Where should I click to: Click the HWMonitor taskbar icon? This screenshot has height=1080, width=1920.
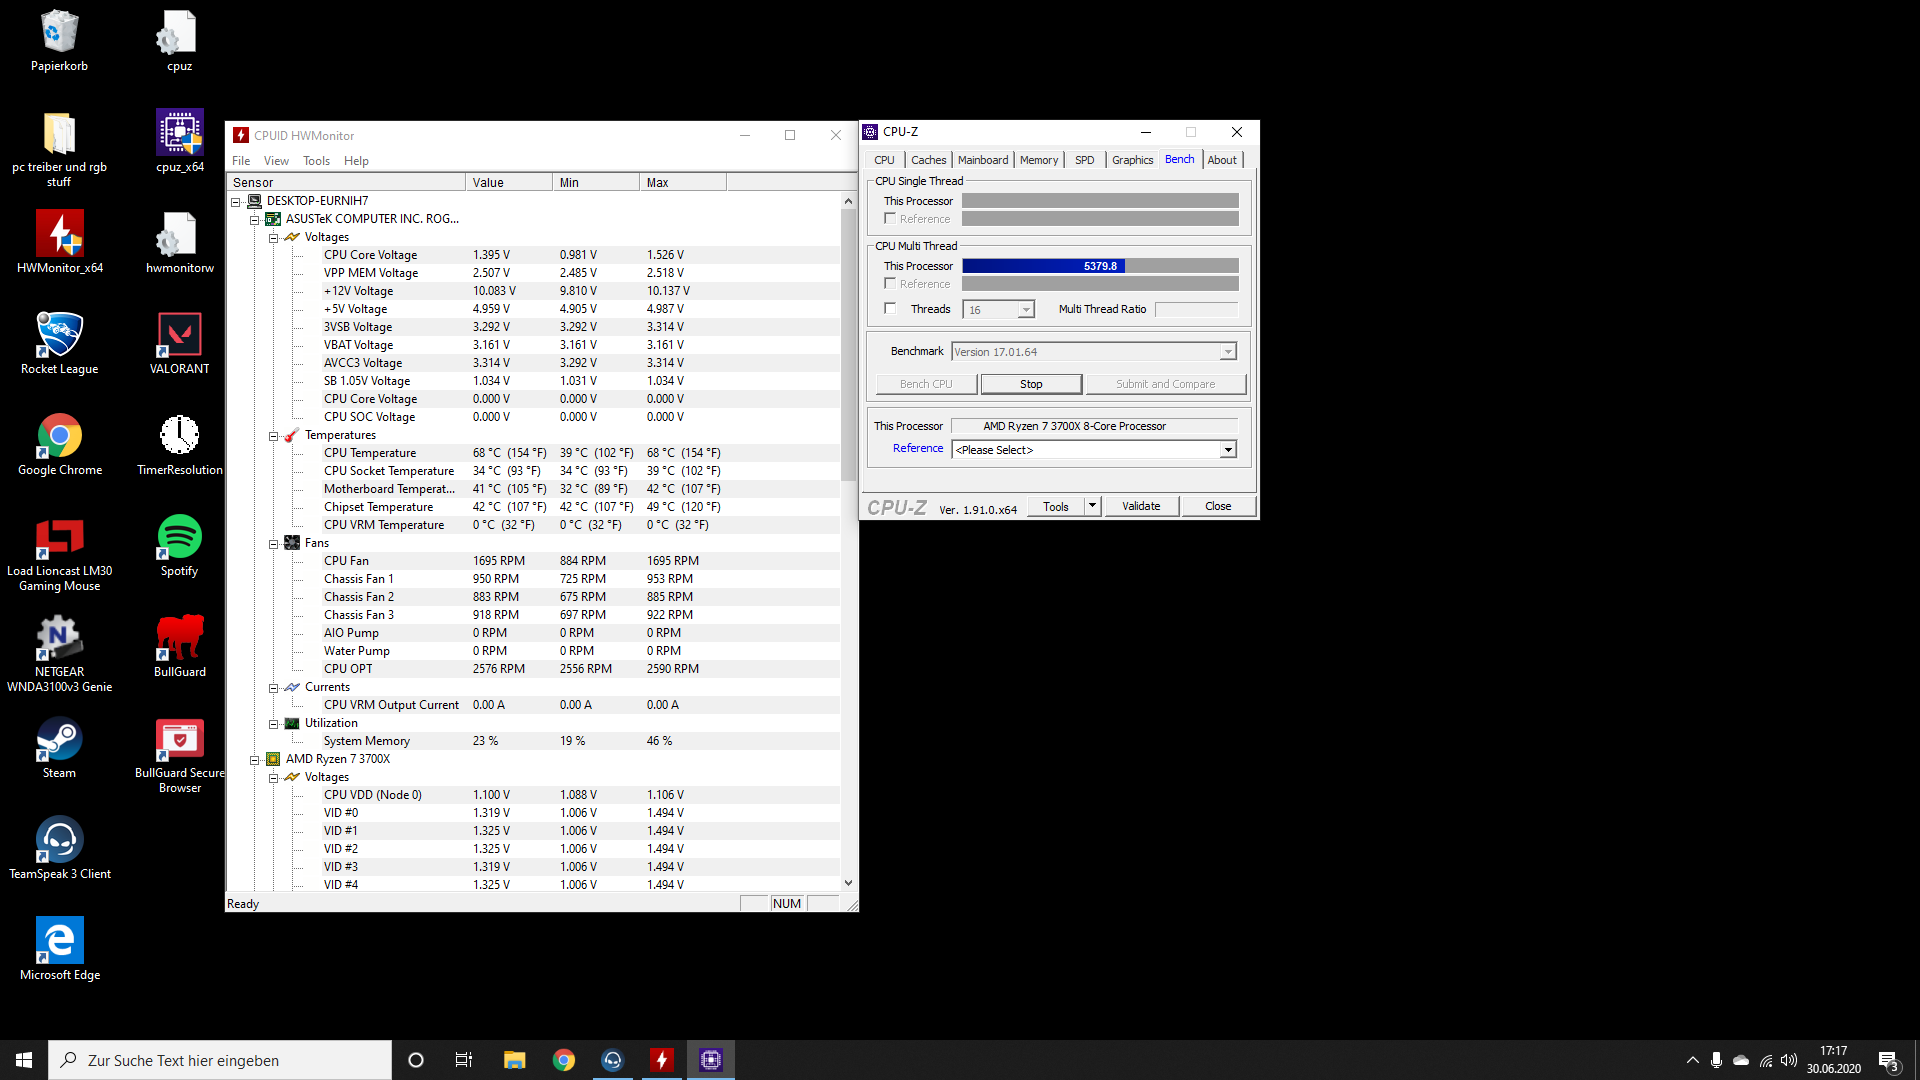click(662, 1060)
